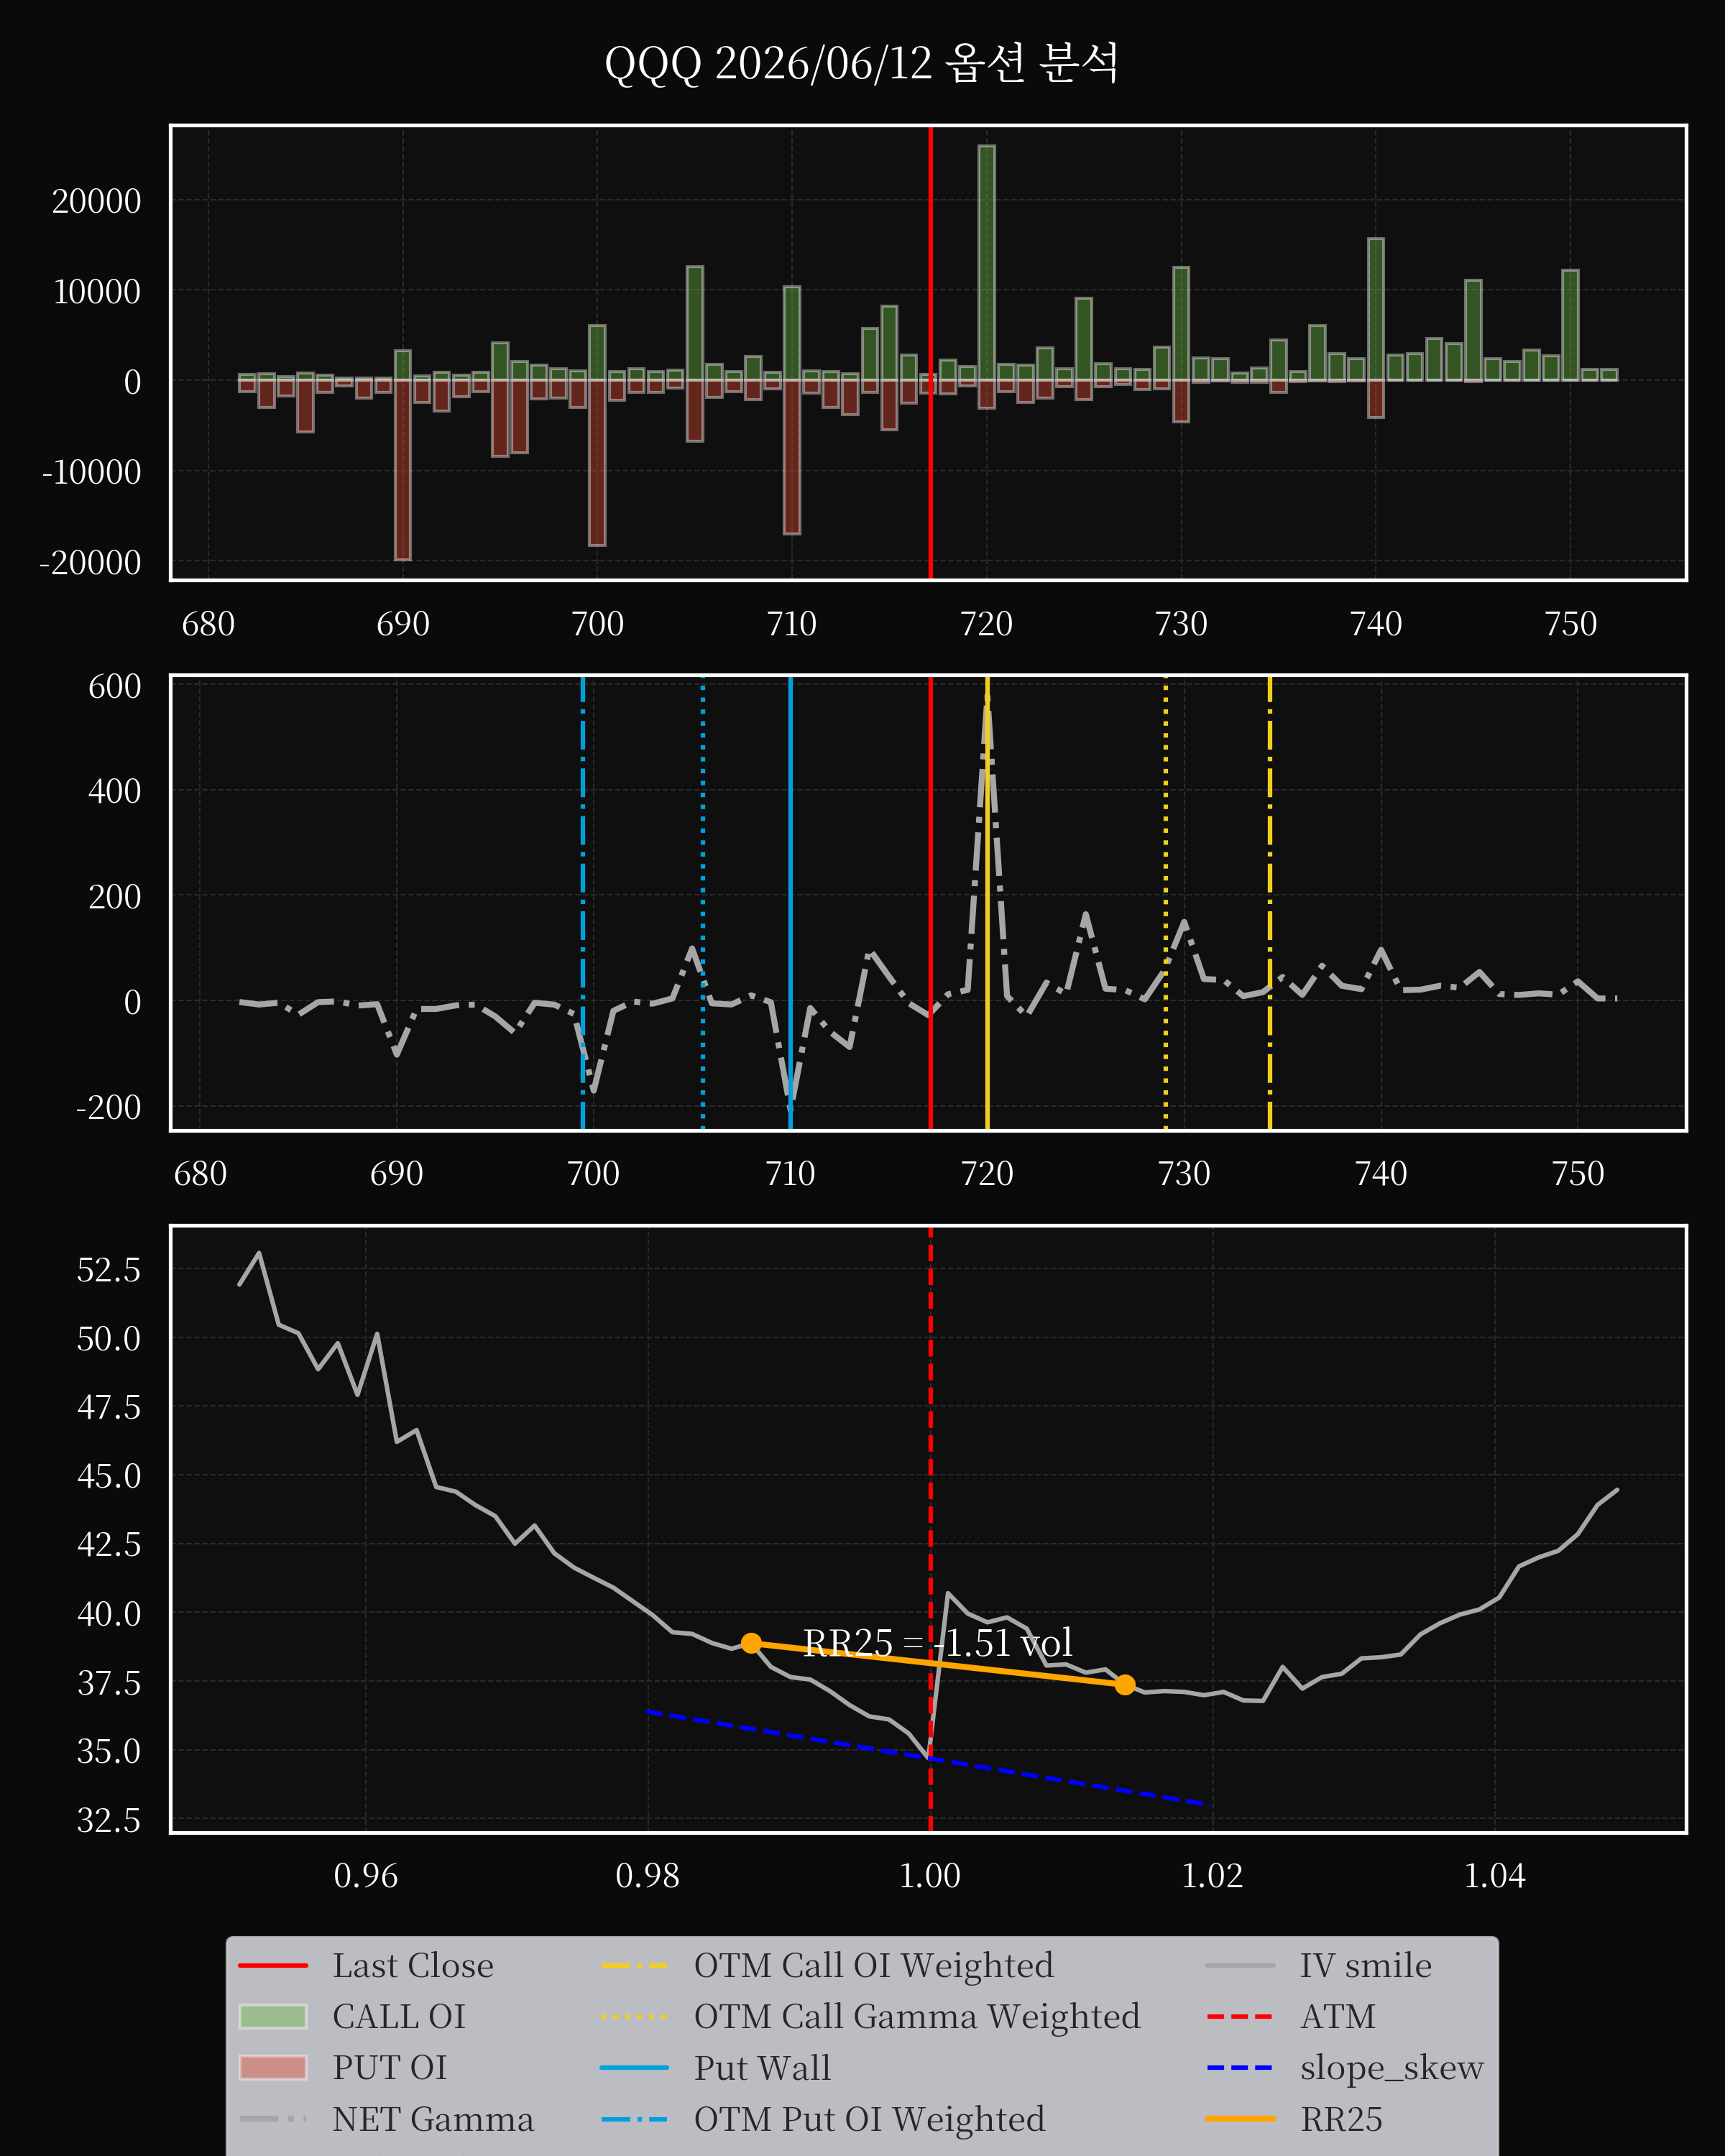1725x2156 pixels.
Task: Click the ATM legend label
Action: pyautogui.click(x=1338, y=2016)
